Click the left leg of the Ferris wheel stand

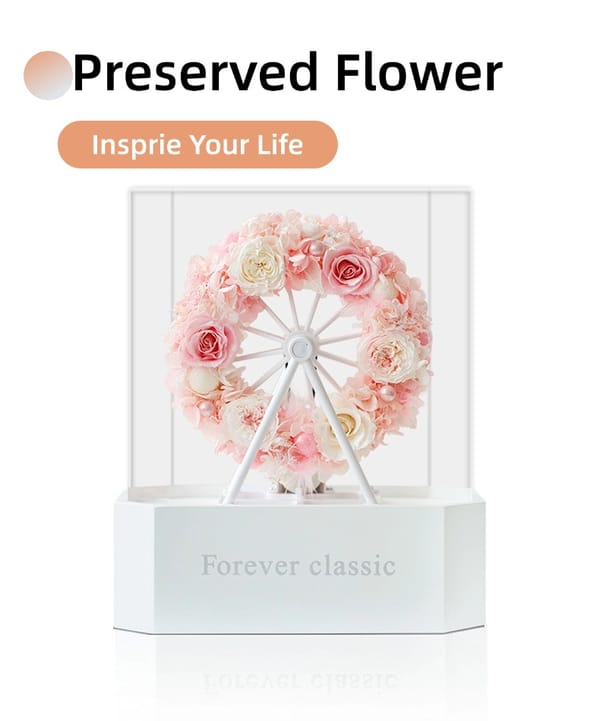(x=259, y=430)
